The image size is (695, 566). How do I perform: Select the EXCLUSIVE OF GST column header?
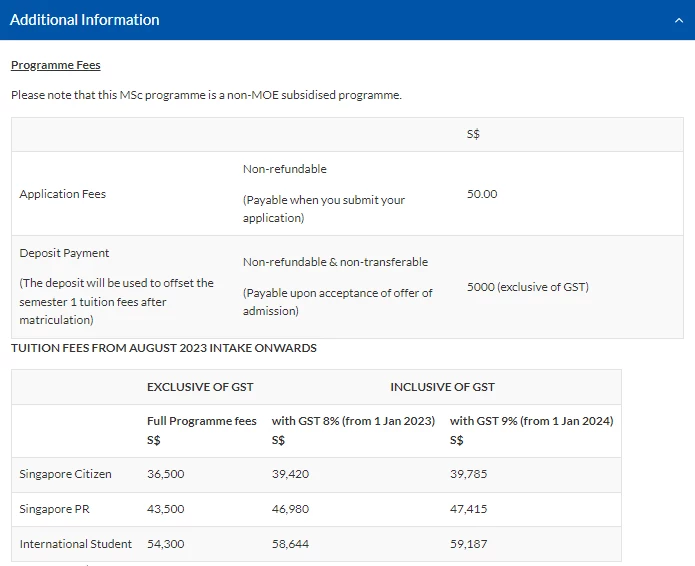point(200,387)
